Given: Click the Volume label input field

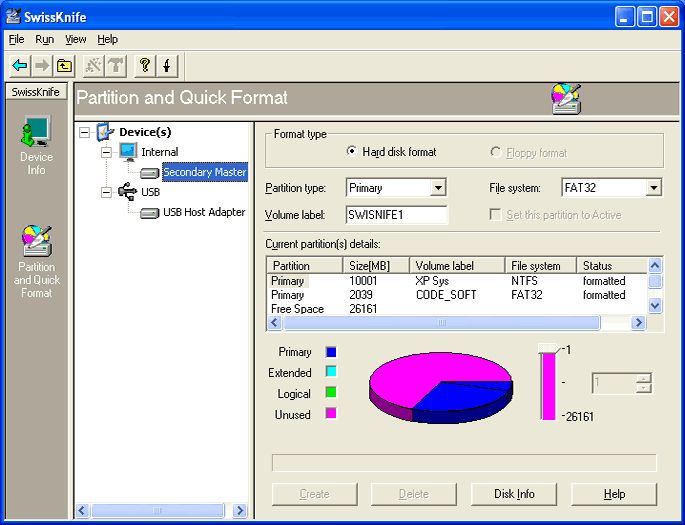Looking at the screenshot, I should [396, 215].
